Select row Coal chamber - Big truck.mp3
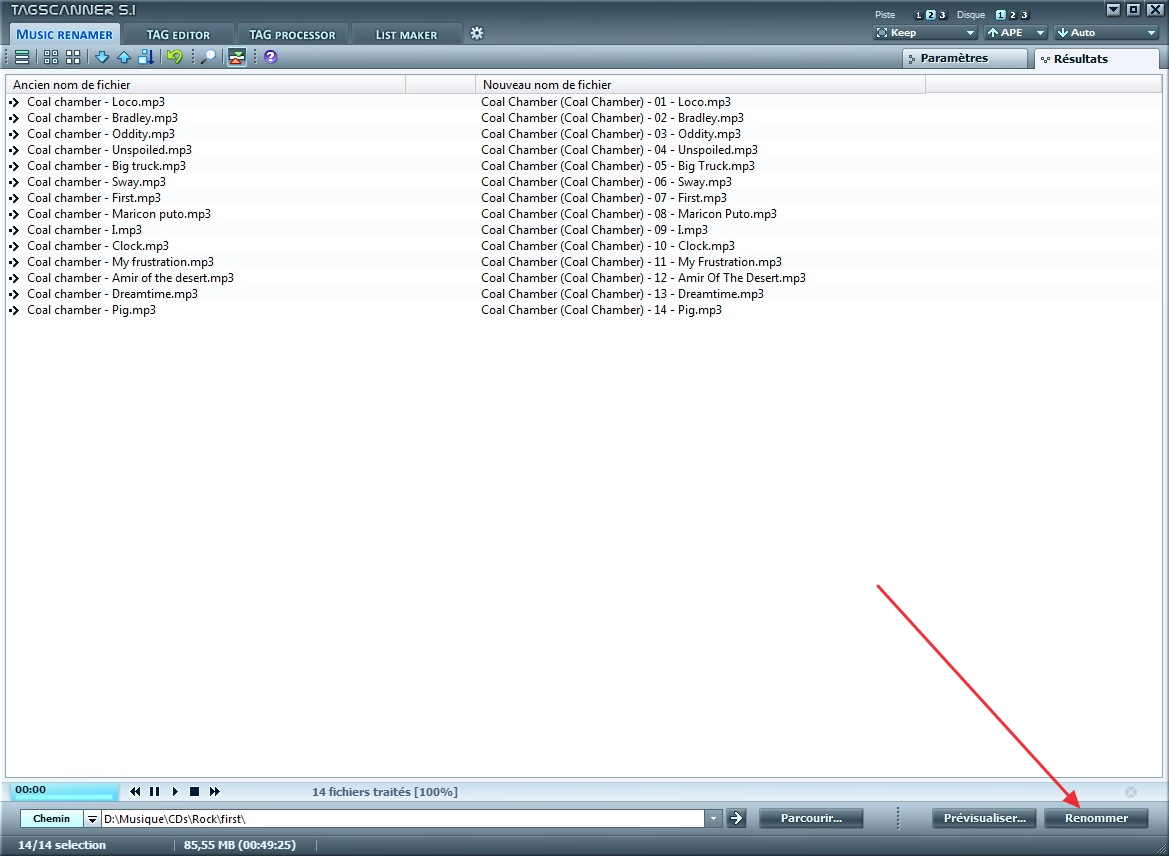Image resolution: width=1169 pixels, height=856 pixels. (107, 166)
